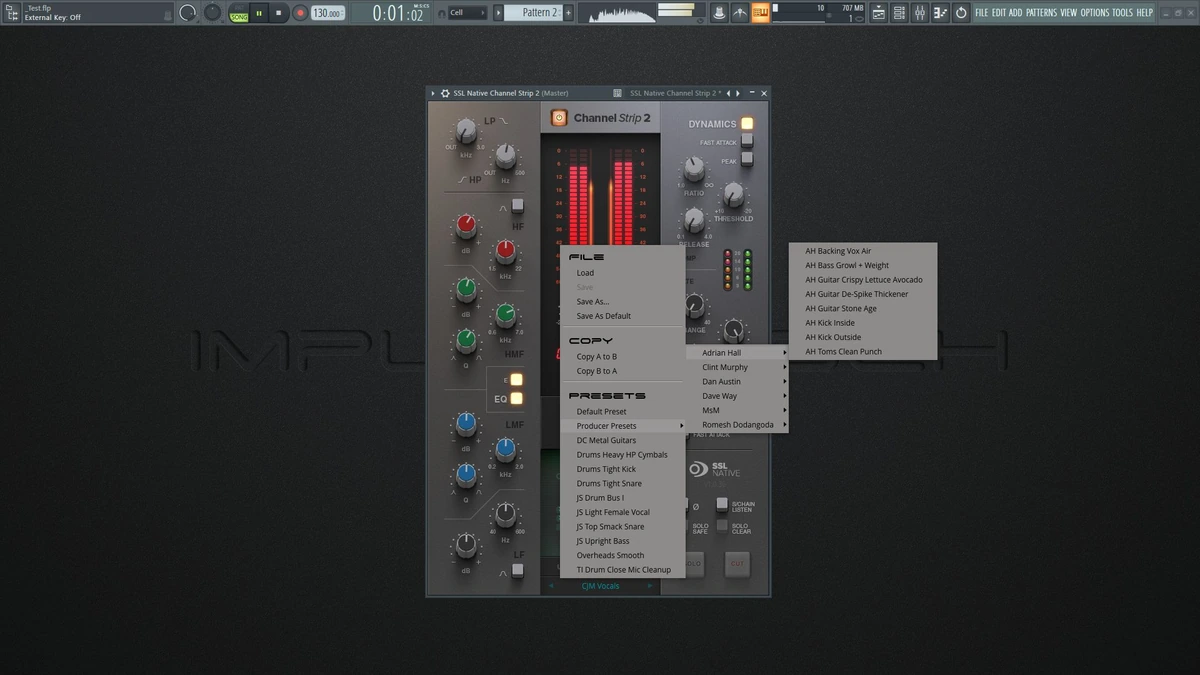Stop playback with the stop button
1200x675 pixels.
tap(279, 13)
